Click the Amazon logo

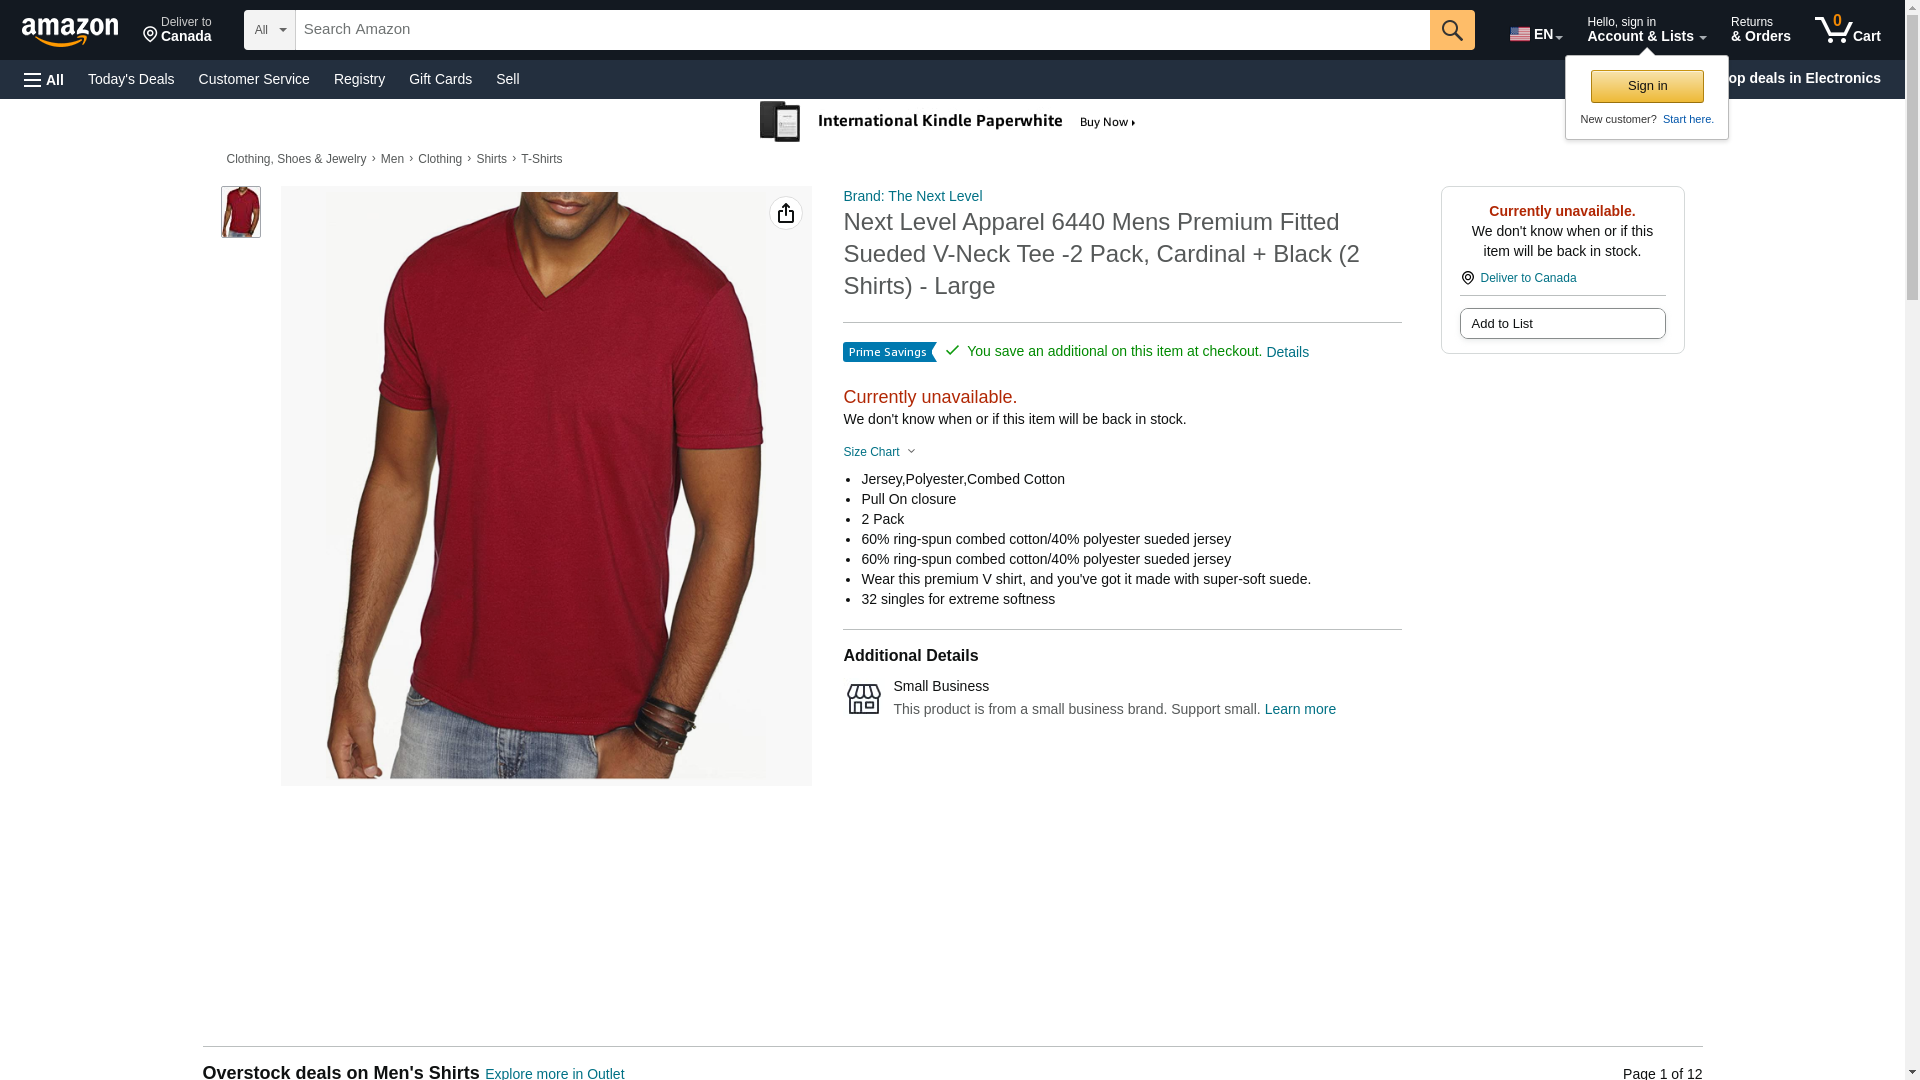70,31
